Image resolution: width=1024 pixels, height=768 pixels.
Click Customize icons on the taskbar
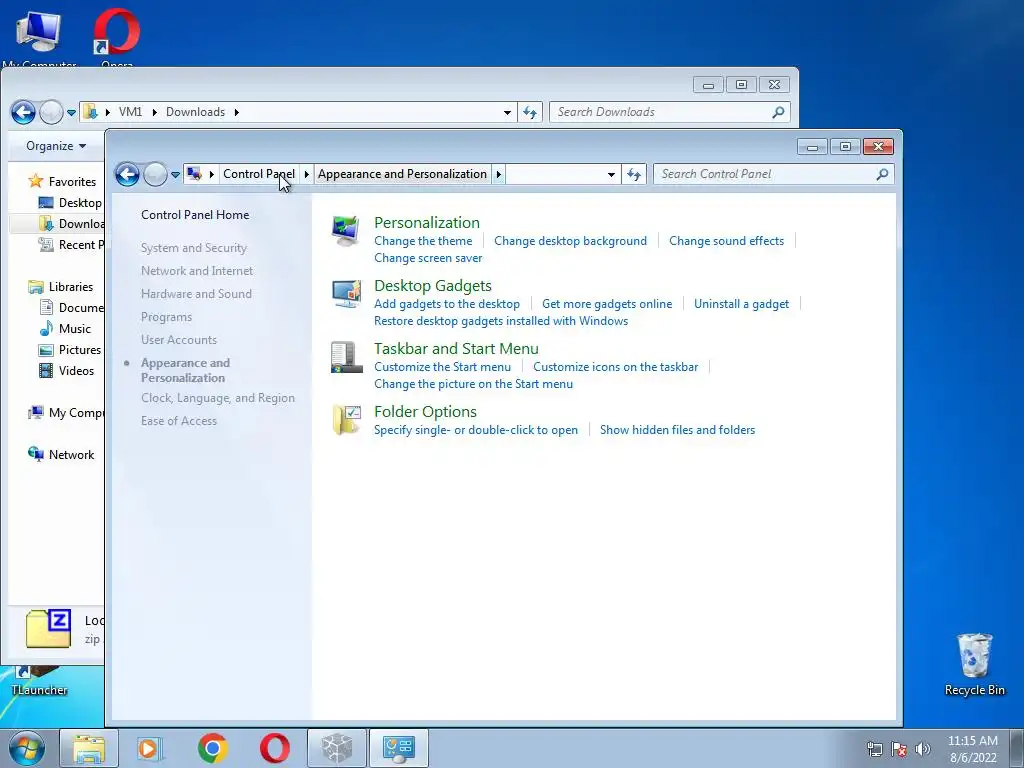[x=615, y=367]
